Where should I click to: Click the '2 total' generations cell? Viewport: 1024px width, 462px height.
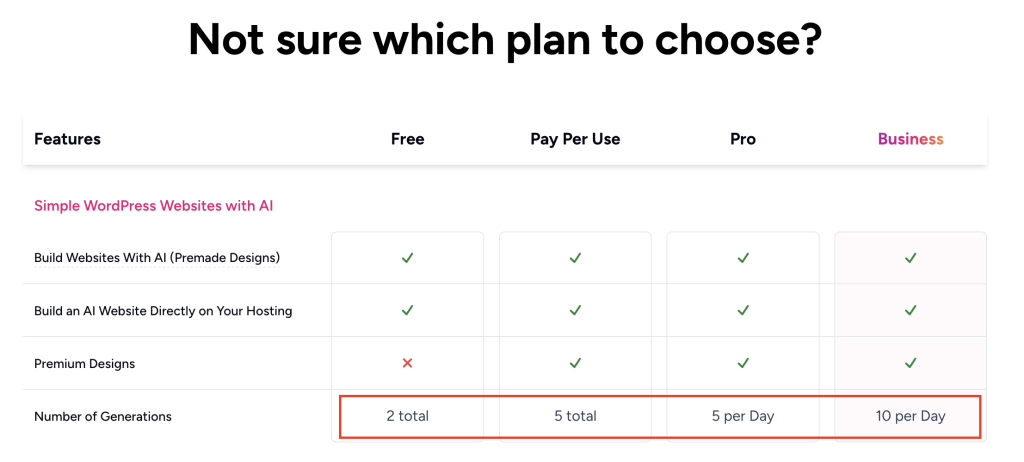[407, 416]
